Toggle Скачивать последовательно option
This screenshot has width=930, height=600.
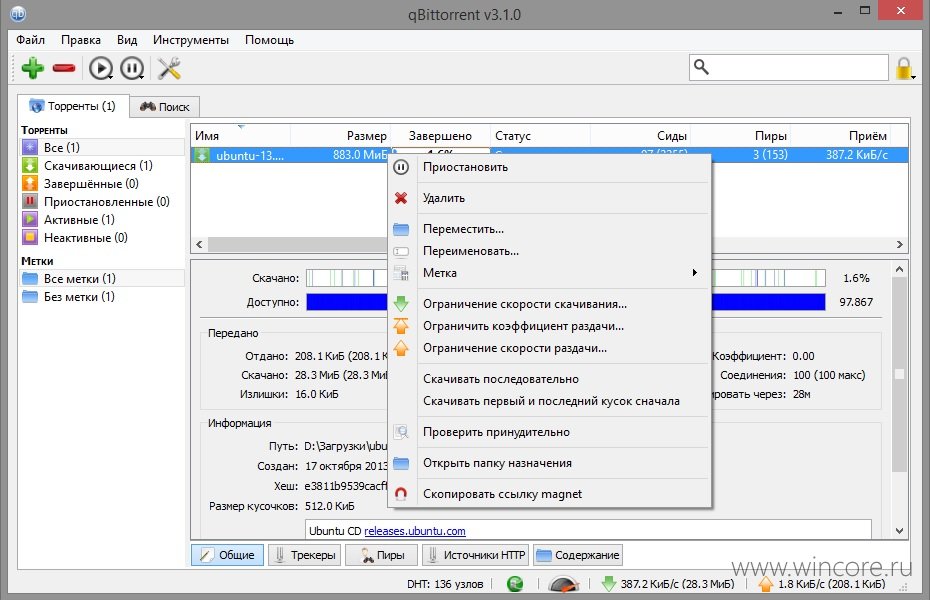click(550, 379)
